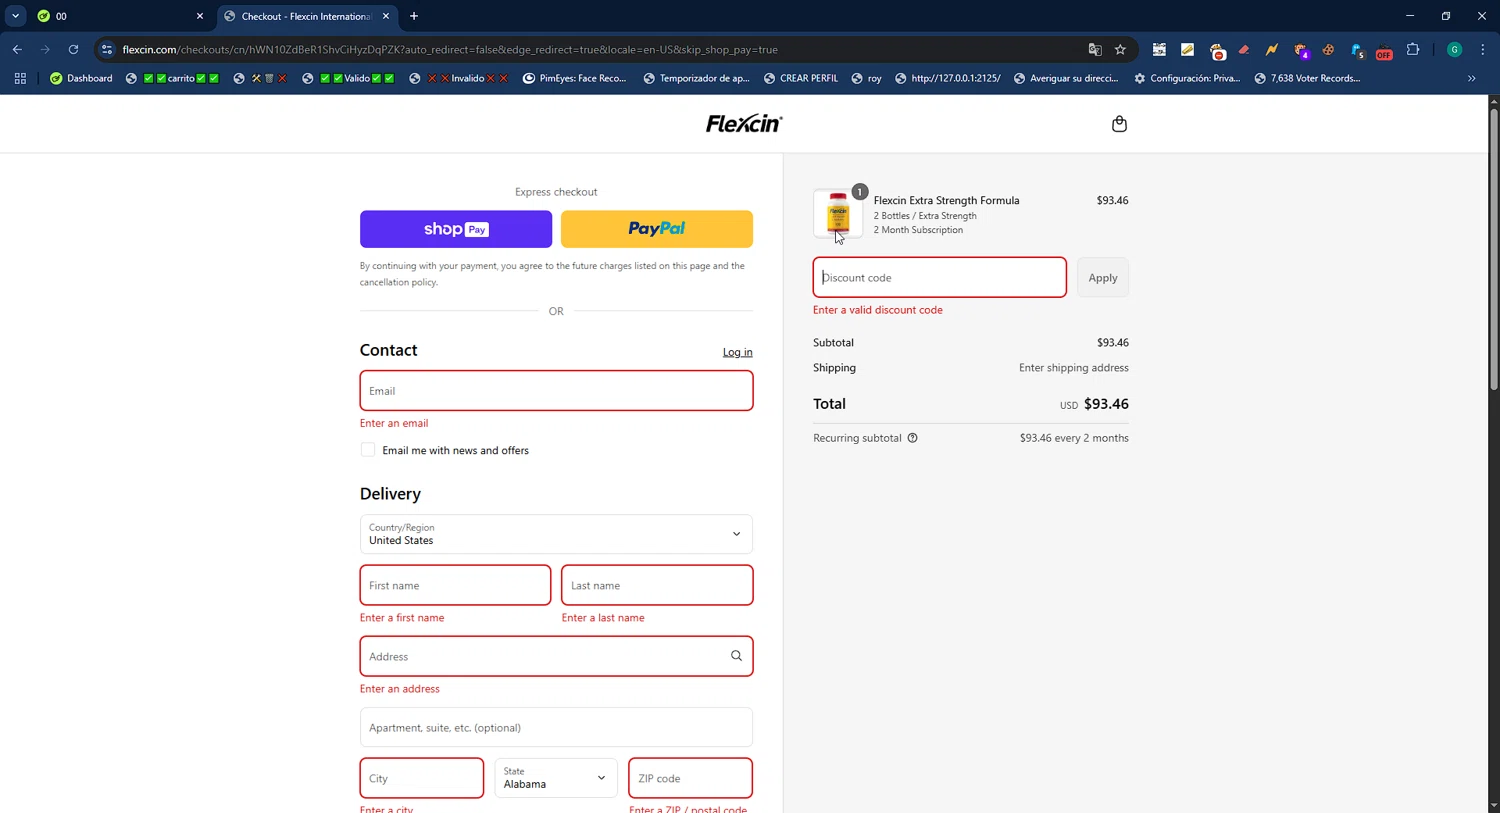Viewport: 1500px width, 813px height.
Task: Open the Valido bookmark
Action: (348, 78)
